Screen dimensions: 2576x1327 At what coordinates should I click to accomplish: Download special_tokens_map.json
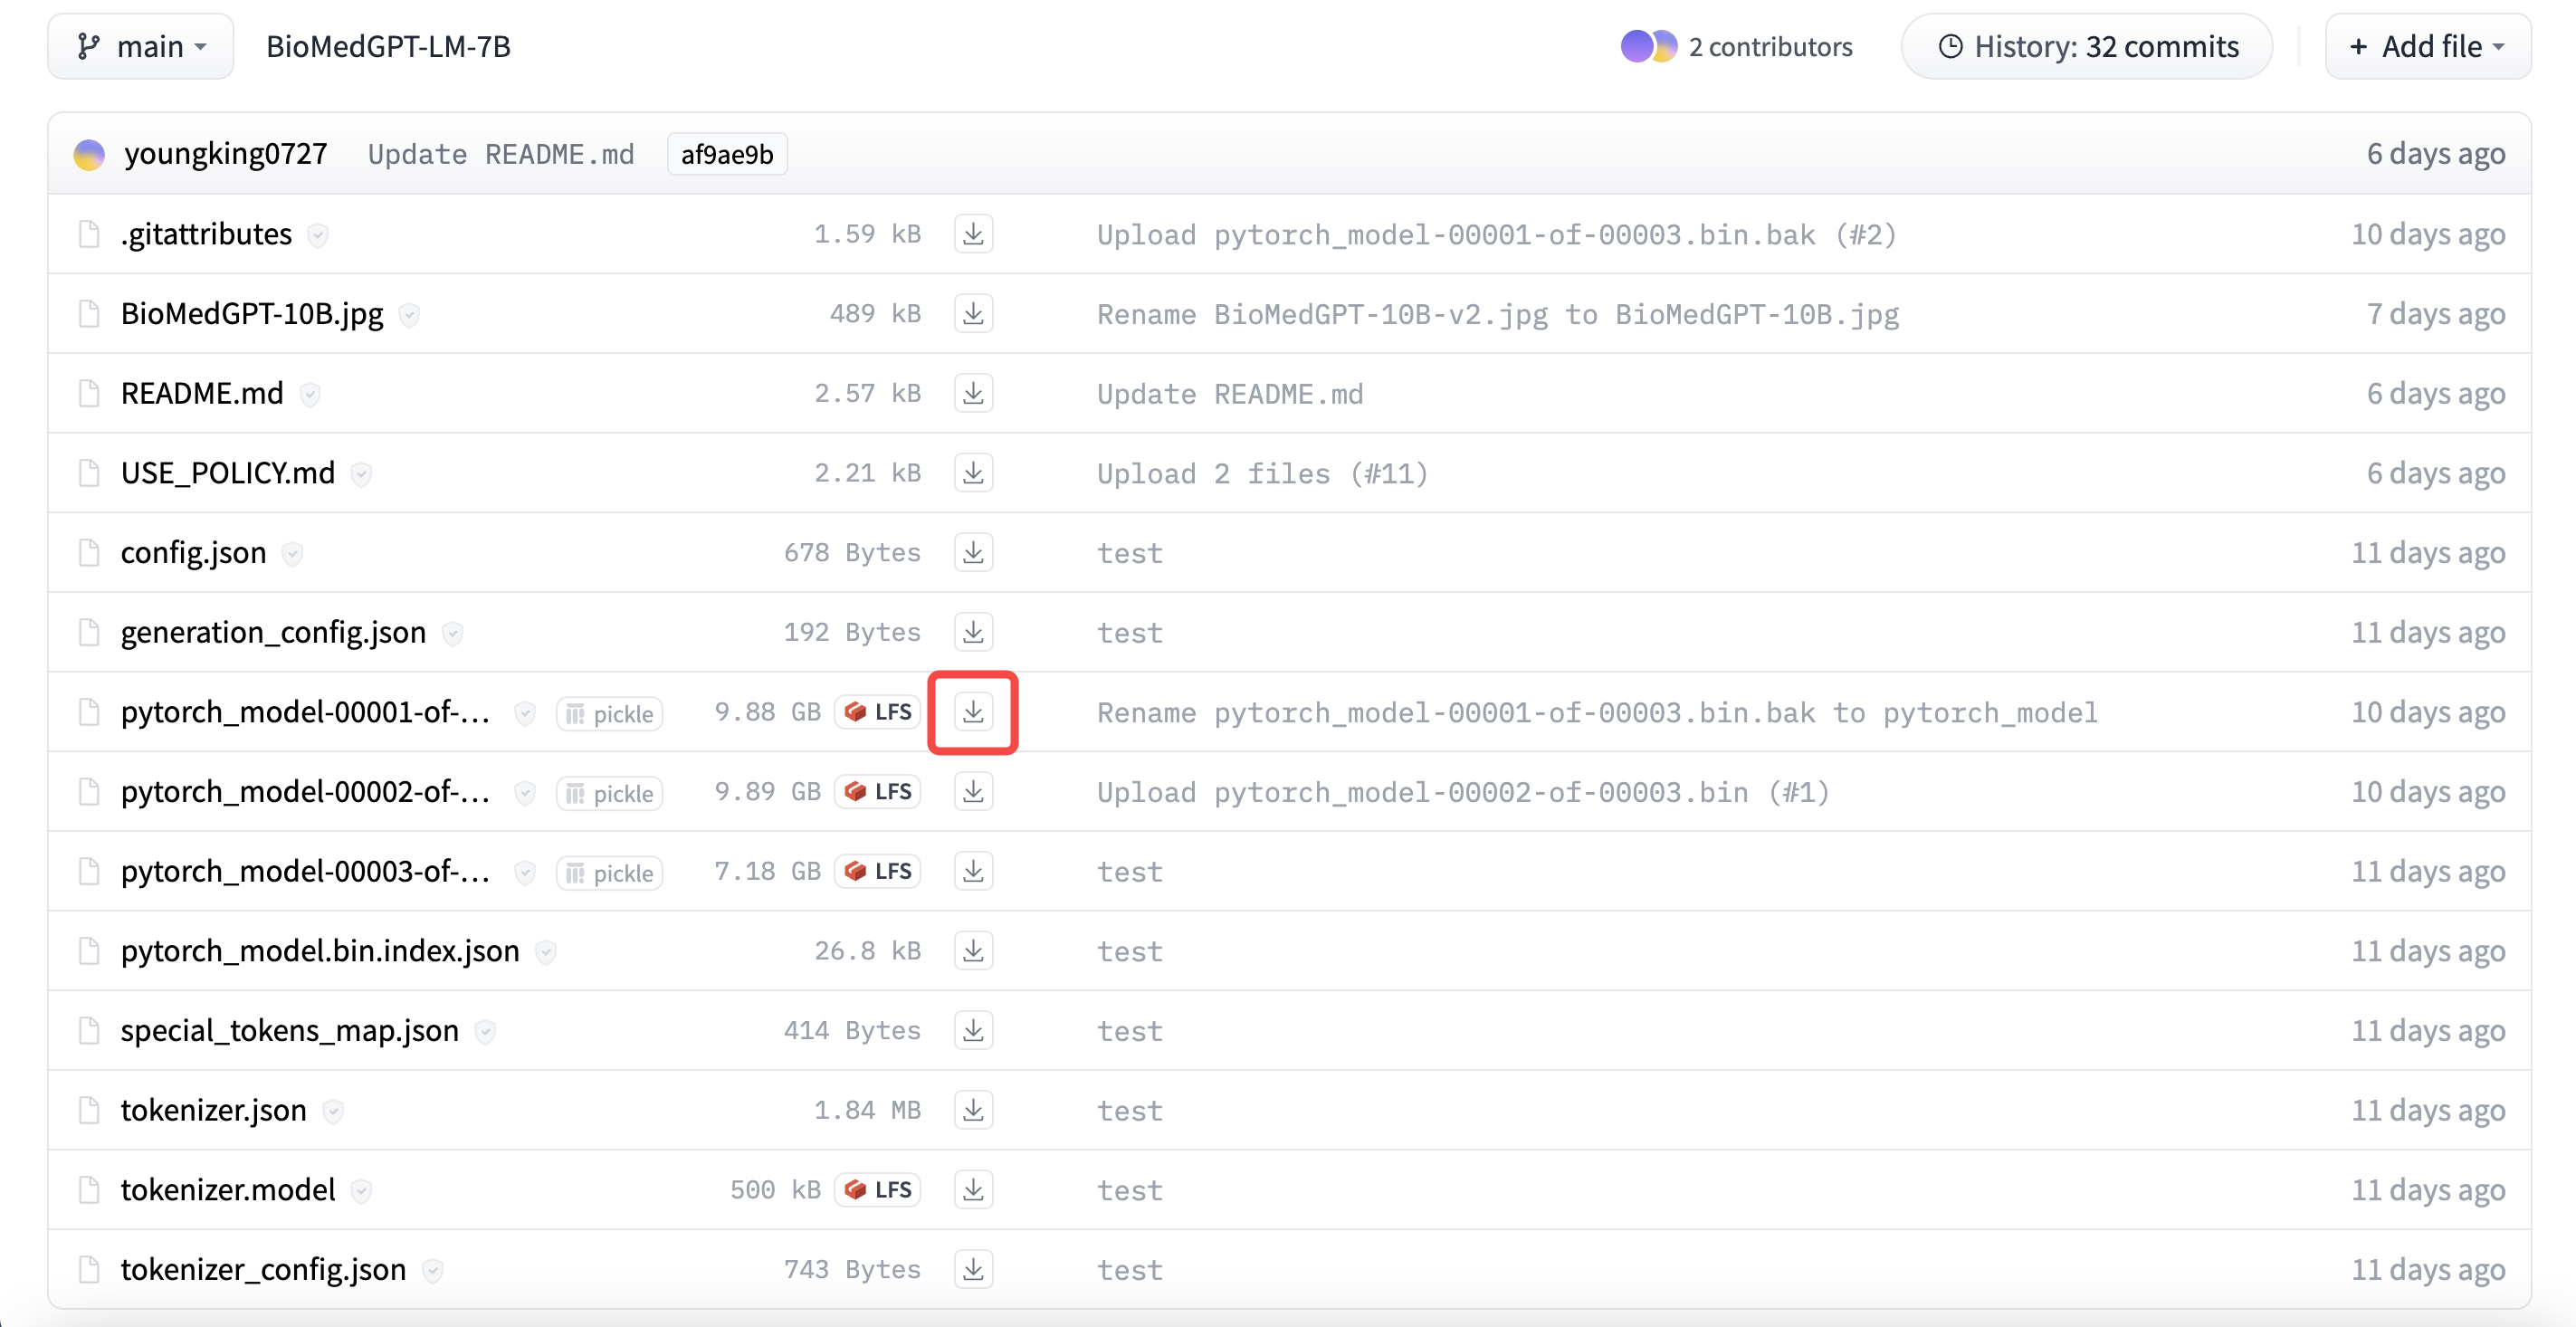973,1030
